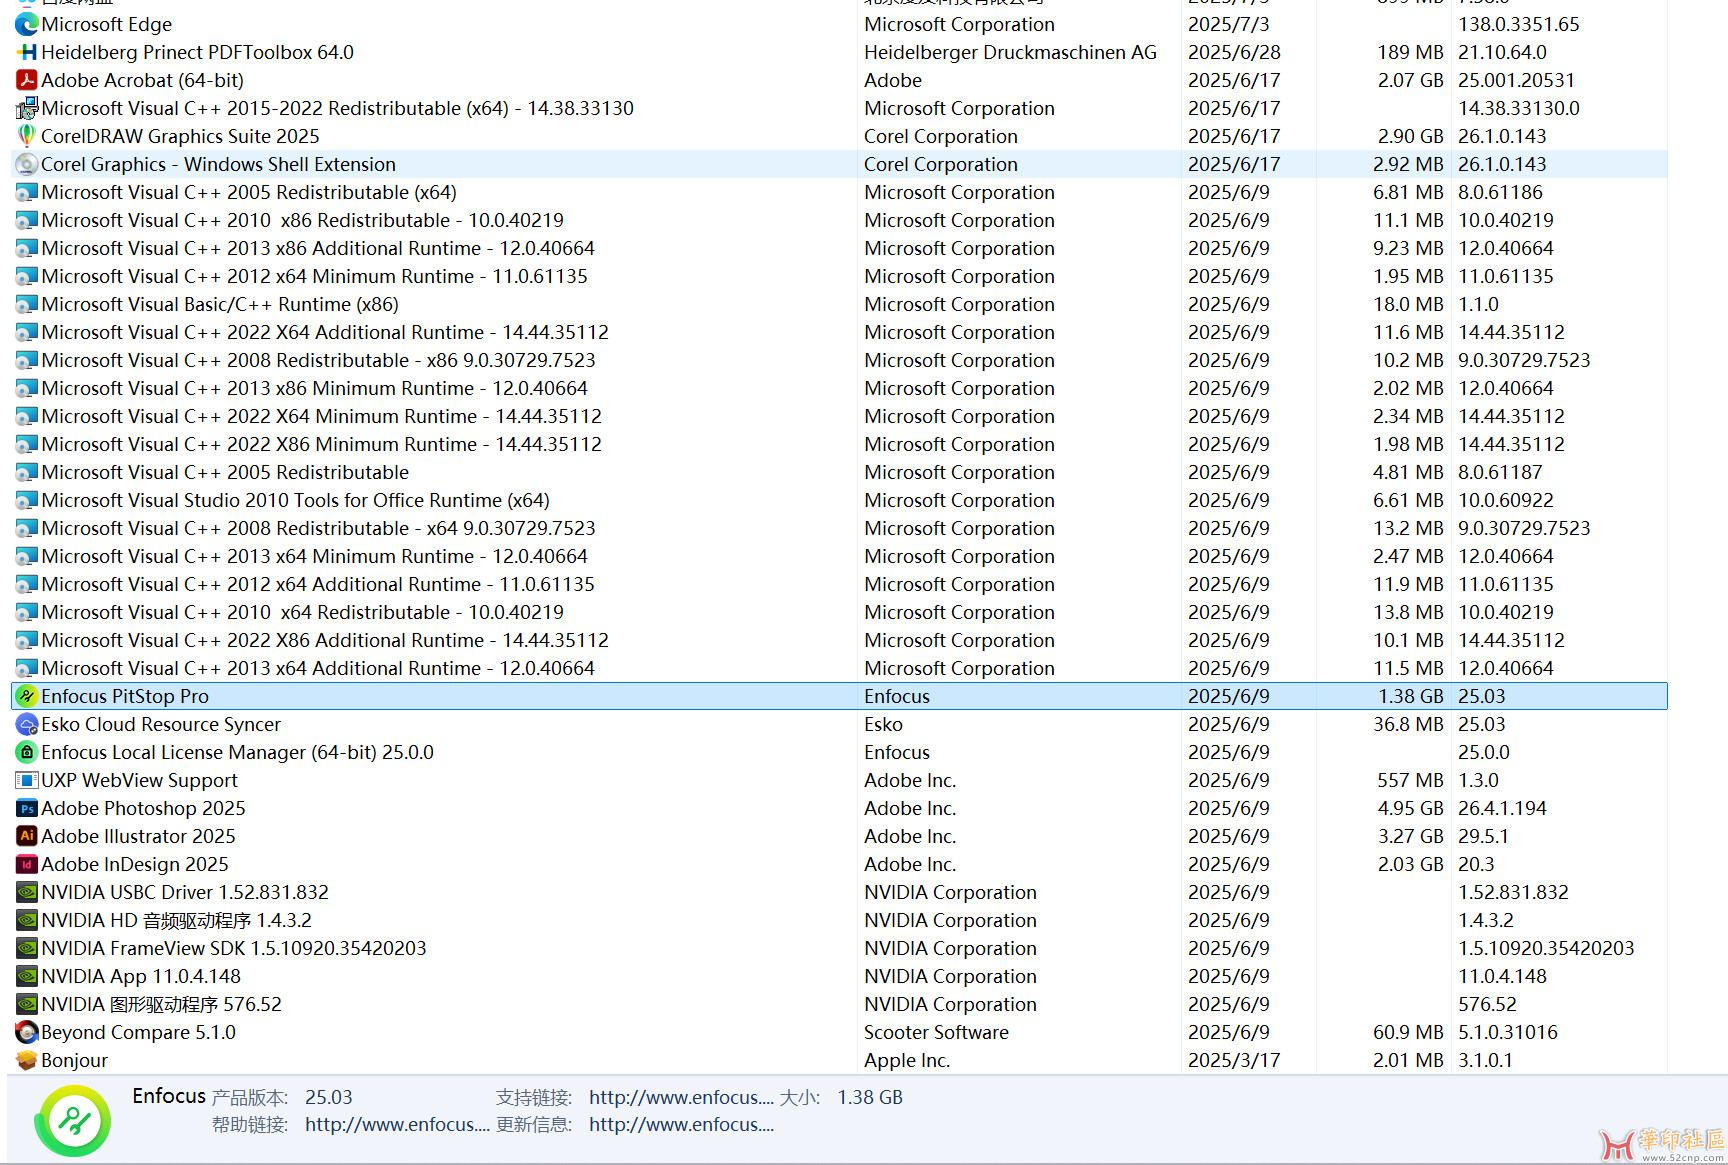The width and height of the screenshot is (1728, 1165).
Task: Click the large Enfocus logo in details pane
Action: [x=73, y=1121]
